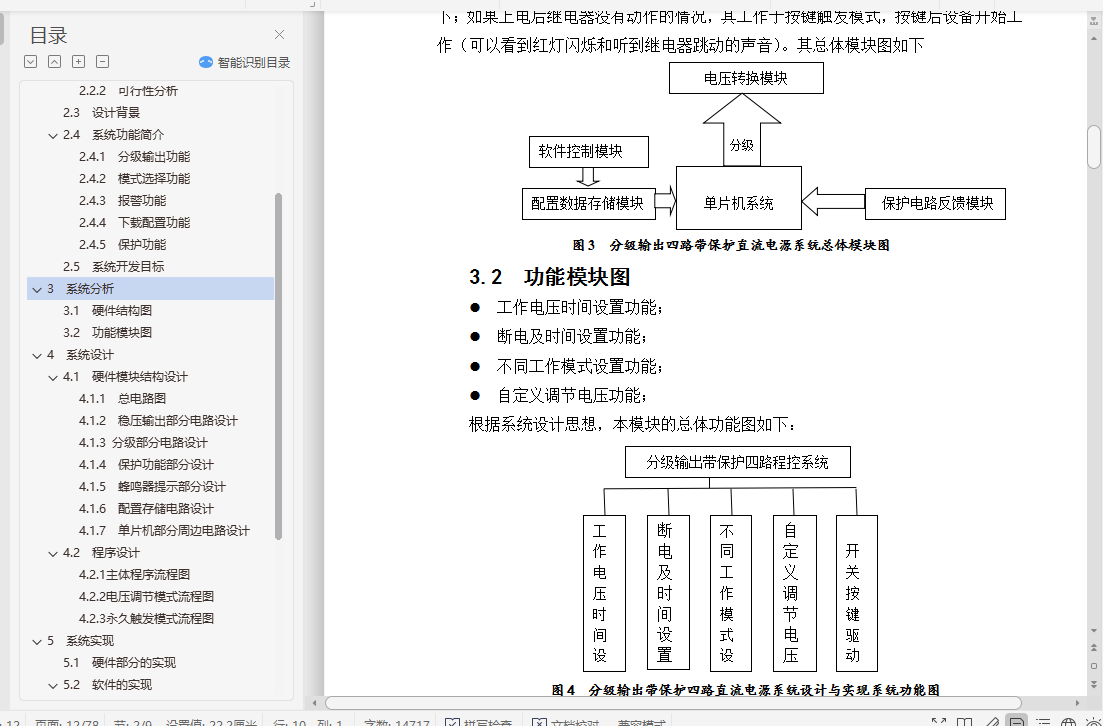Select 2.4.5 保护功能 entry
This screenshot has height=726, width=1103.
click(x=122, y=244)
